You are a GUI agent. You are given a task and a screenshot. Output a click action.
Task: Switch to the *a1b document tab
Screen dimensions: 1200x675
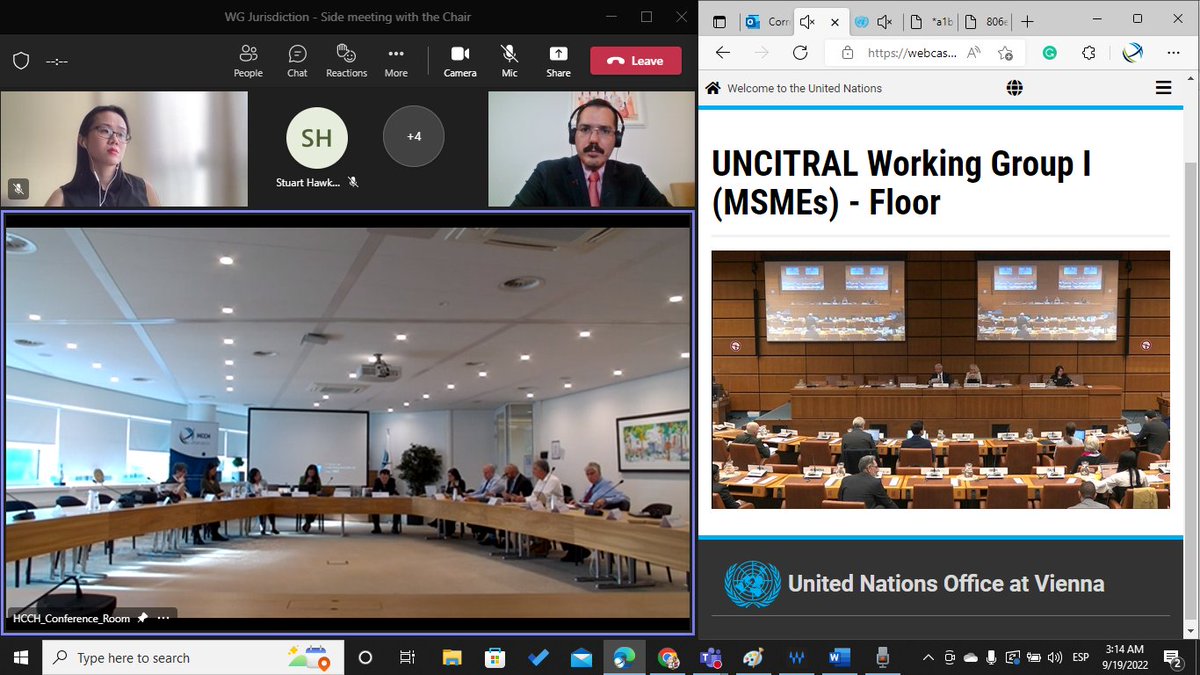pos(932,21)
